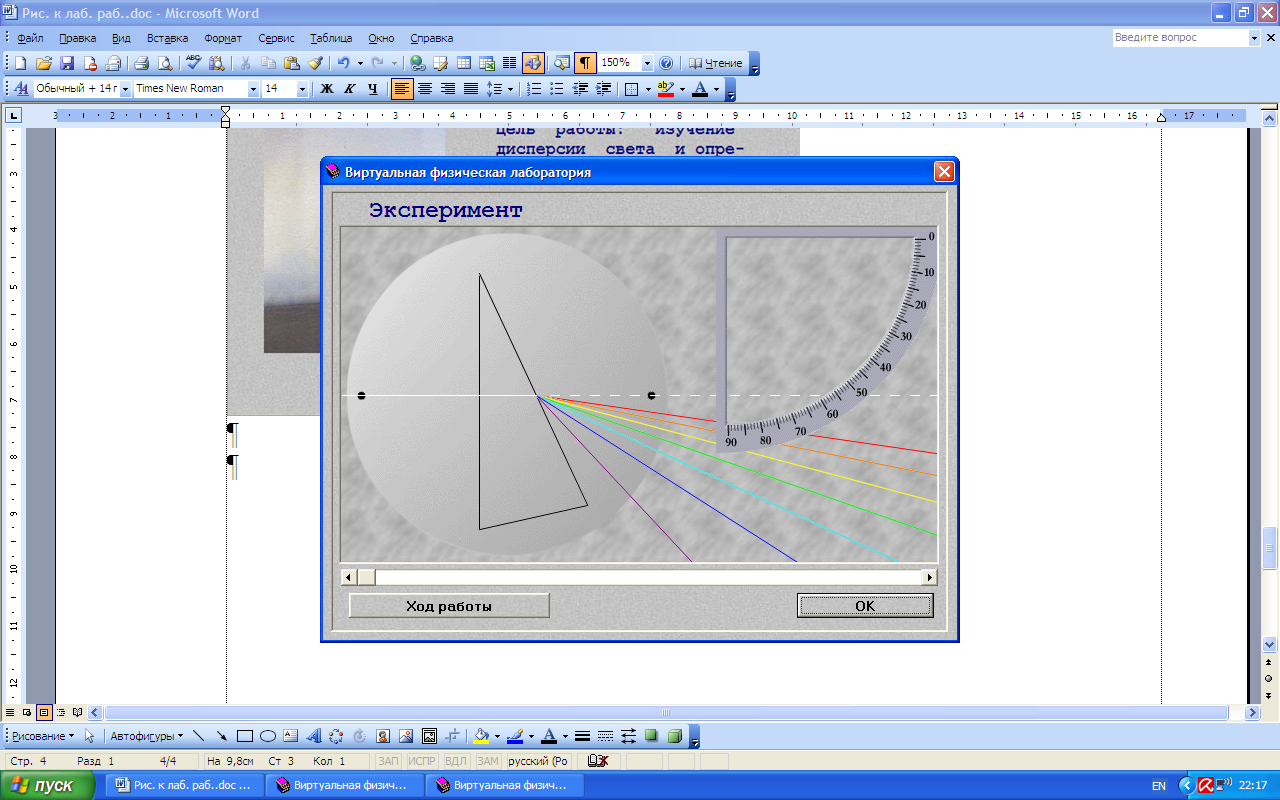1280x800 pixels.
Task: Open the Times New Roman font dropdown
Action: pos(253,89)
